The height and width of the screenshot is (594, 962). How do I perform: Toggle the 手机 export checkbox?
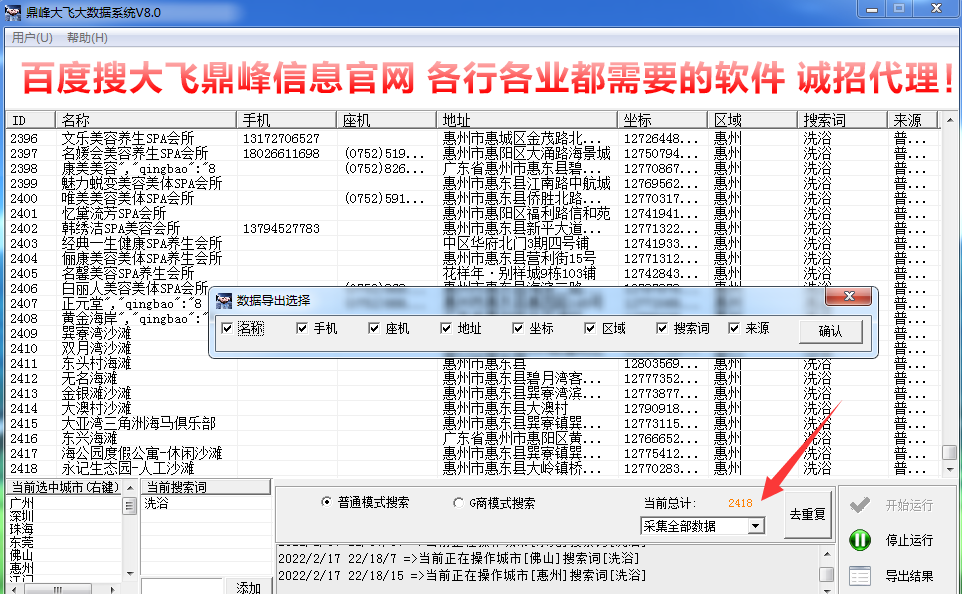[302, 329]
